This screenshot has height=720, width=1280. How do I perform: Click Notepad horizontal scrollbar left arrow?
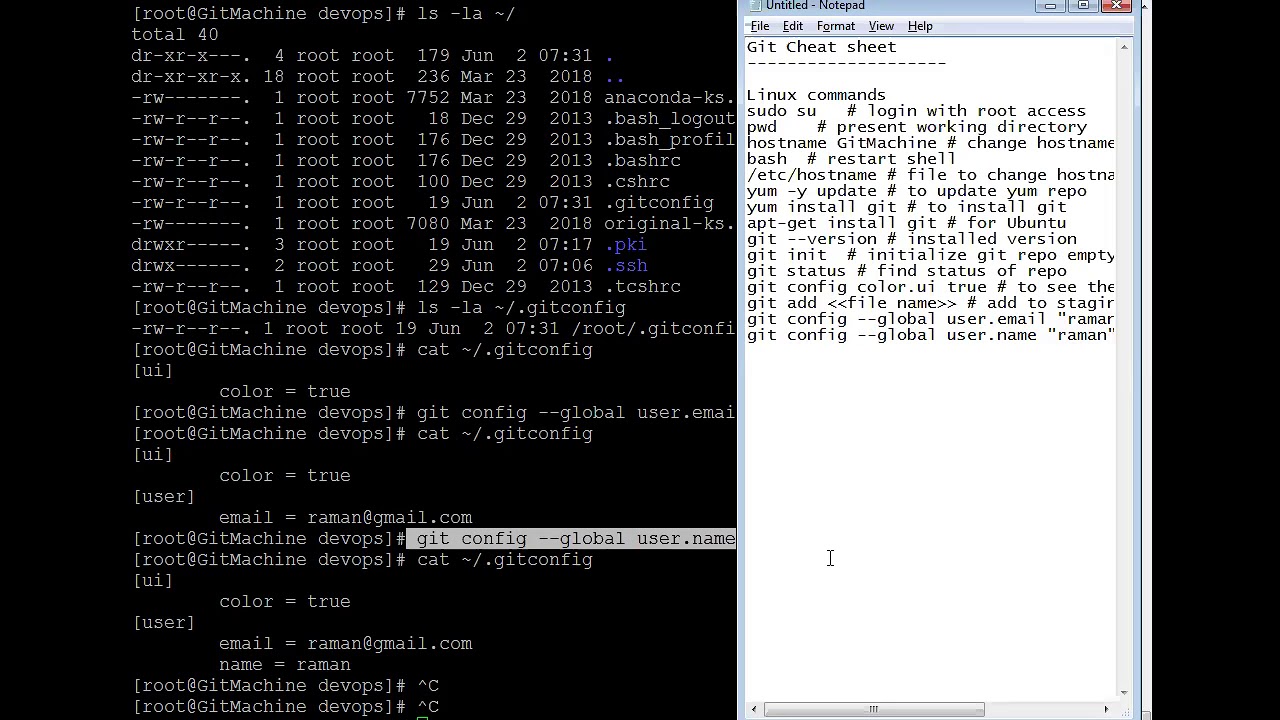coord(754,710)
